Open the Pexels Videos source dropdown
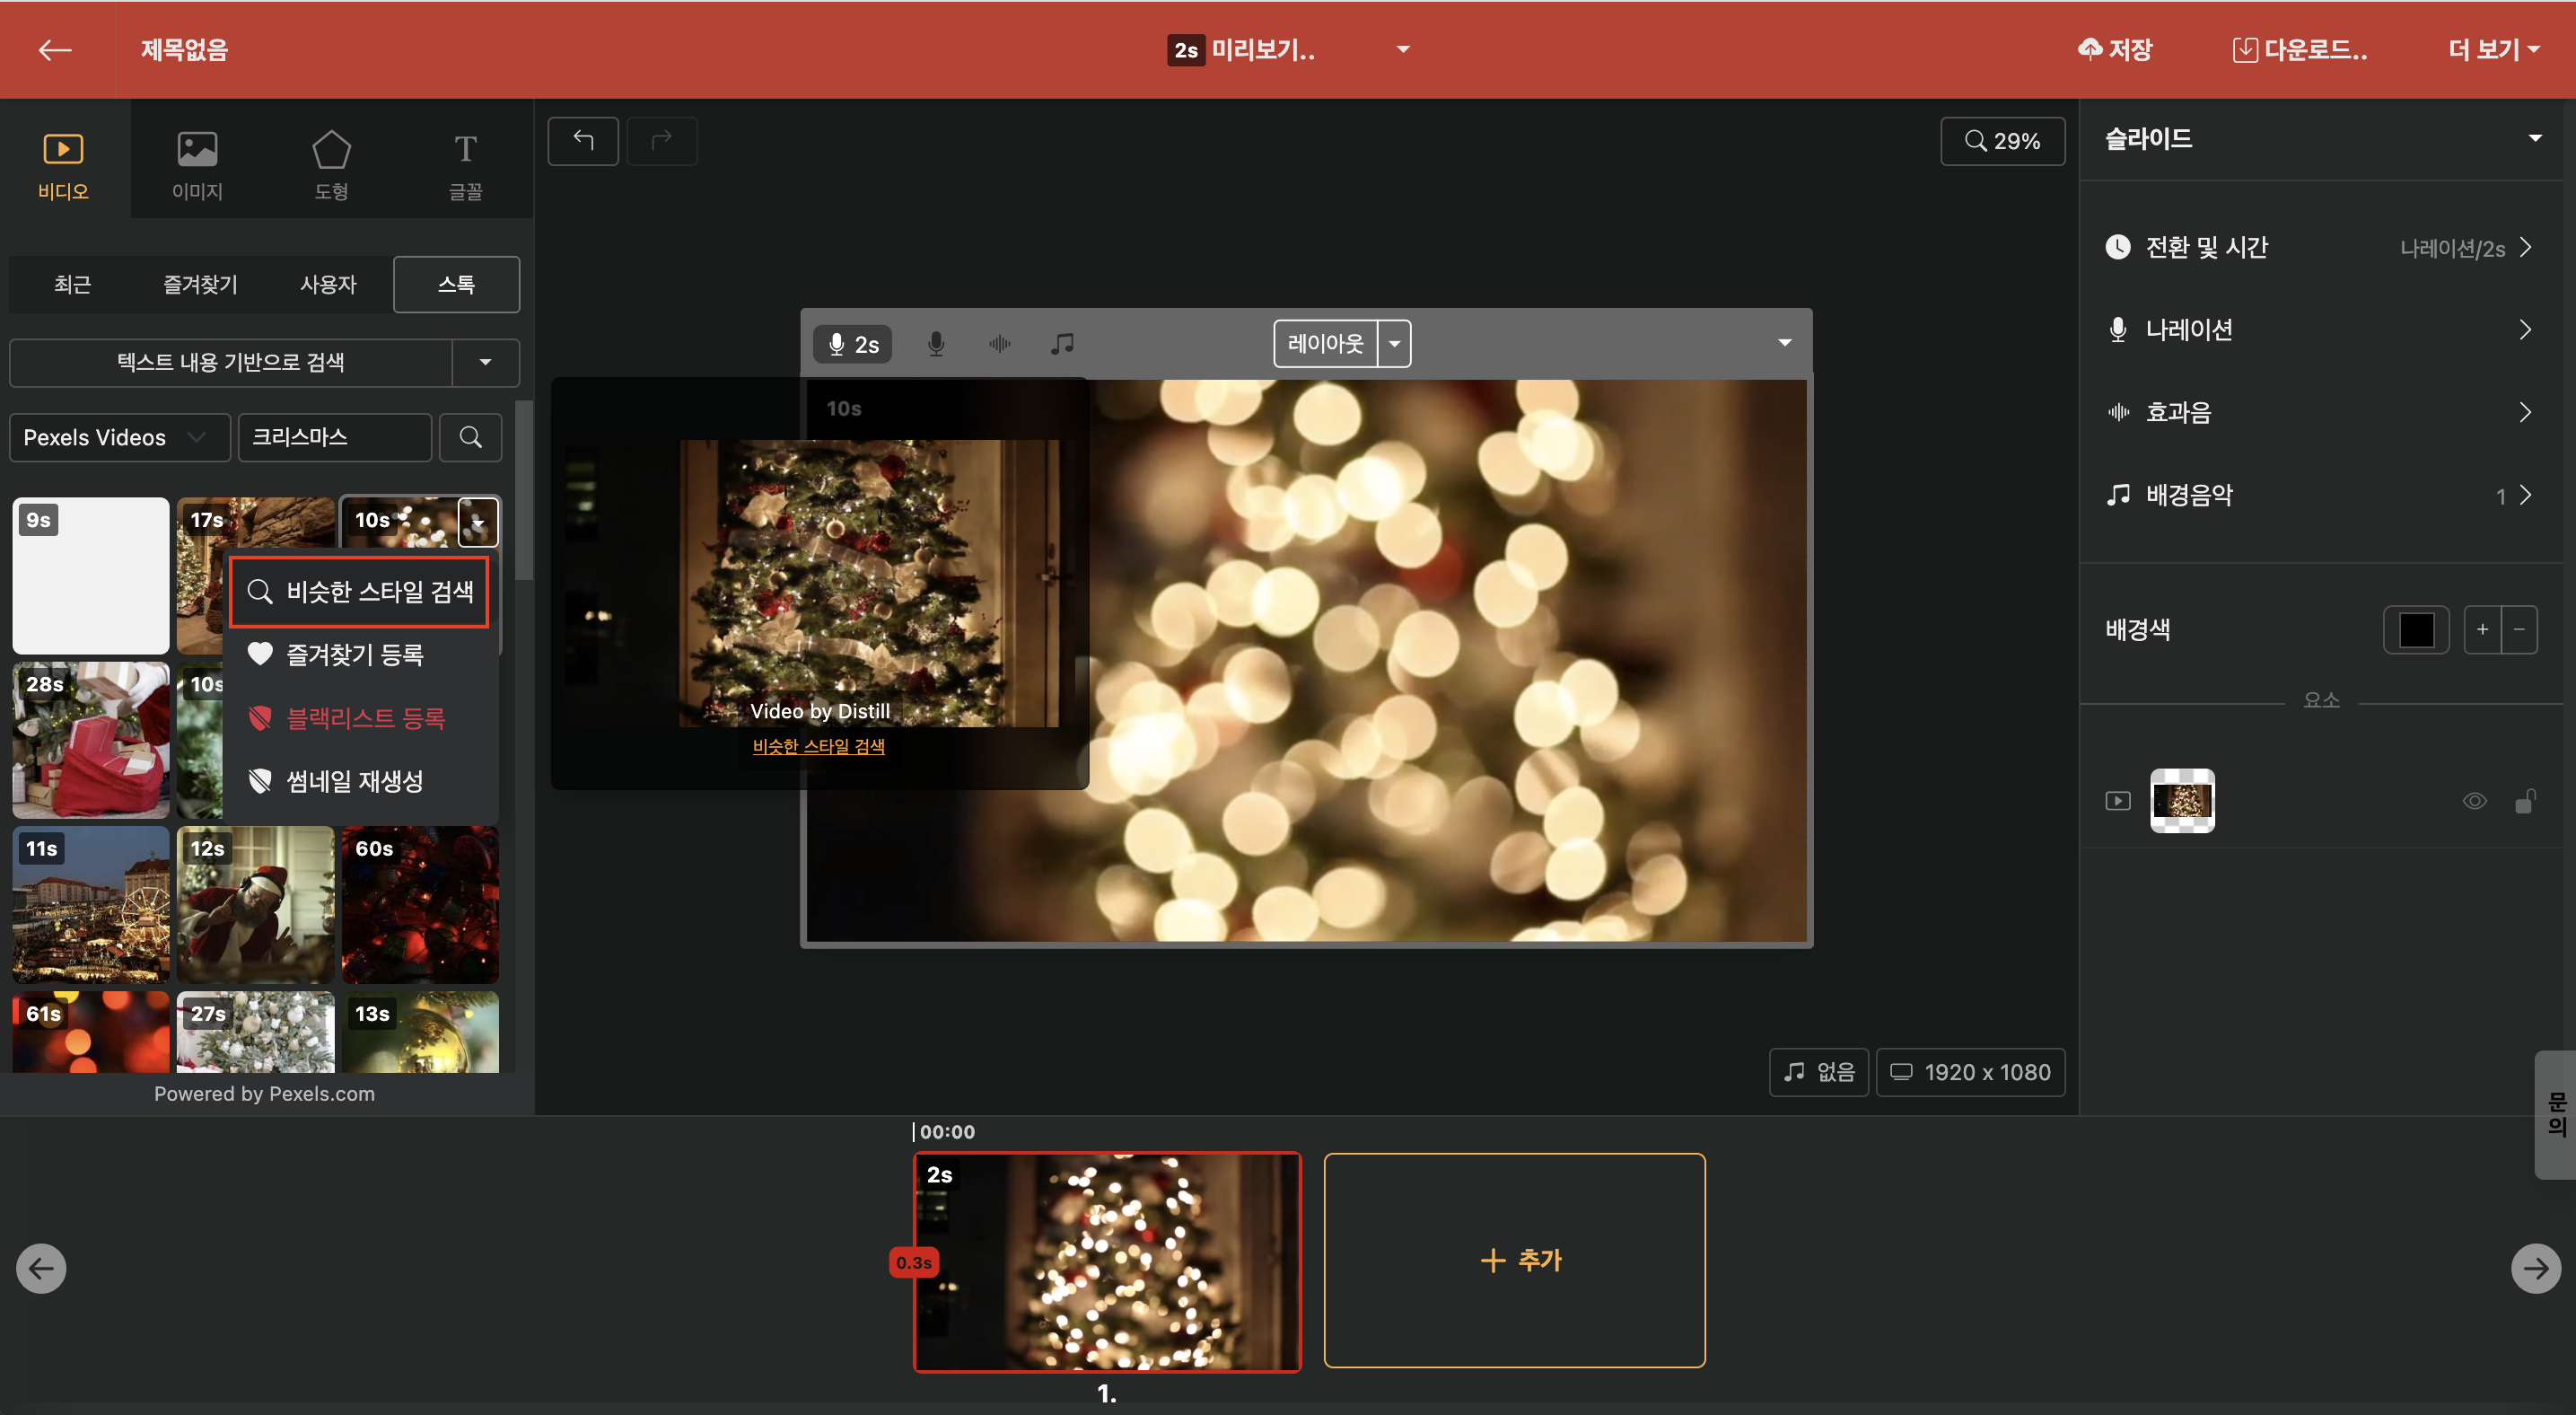This screenshot has height=1415, width=2576. coord(119,437)
